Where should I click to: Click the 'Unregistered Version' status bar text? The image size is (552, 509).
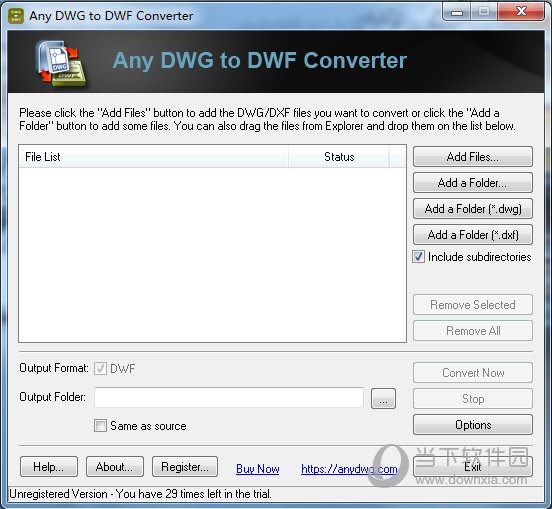141,494
